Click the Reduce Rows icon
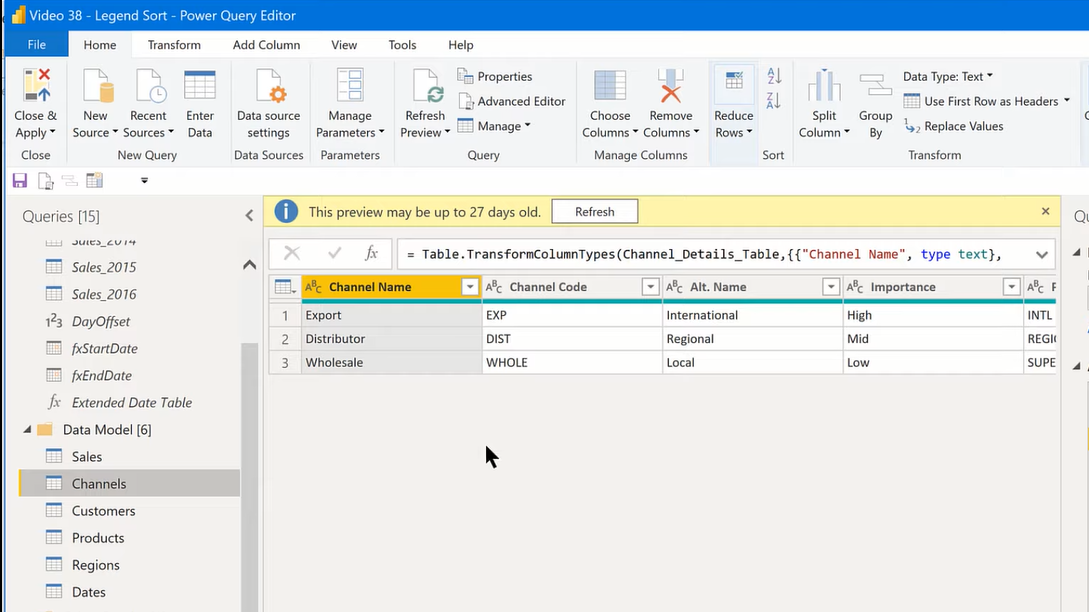1089x612 pixels. click(x=733, y=83)
